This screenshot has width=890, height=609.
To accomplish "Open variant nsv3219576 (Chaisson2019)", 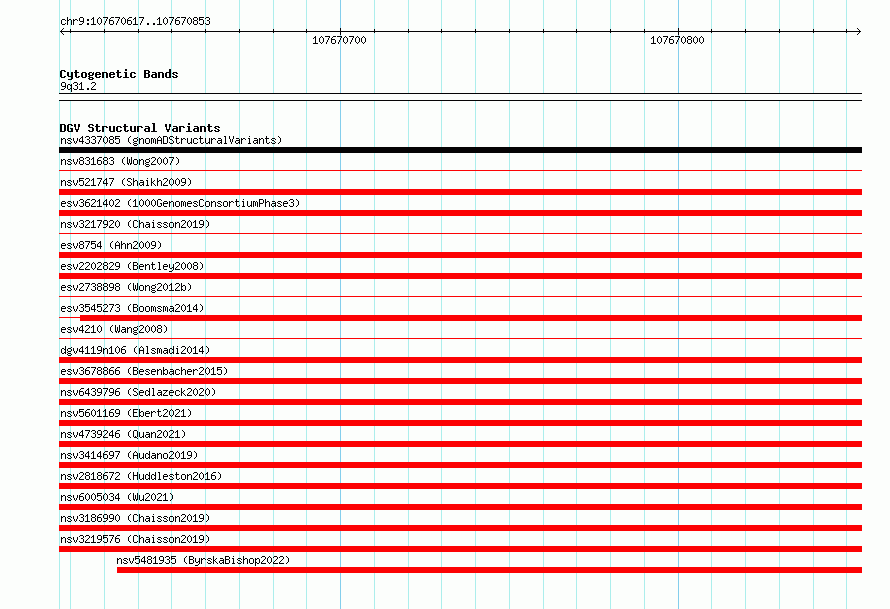I will 135,539.
